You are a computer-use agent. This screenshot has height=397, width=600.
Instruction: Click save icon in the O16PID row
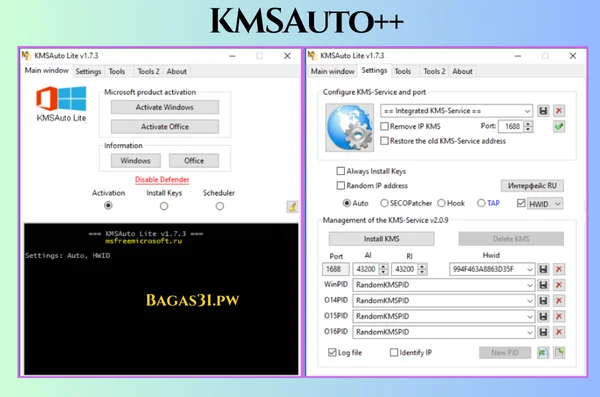(x=543, y=332)
